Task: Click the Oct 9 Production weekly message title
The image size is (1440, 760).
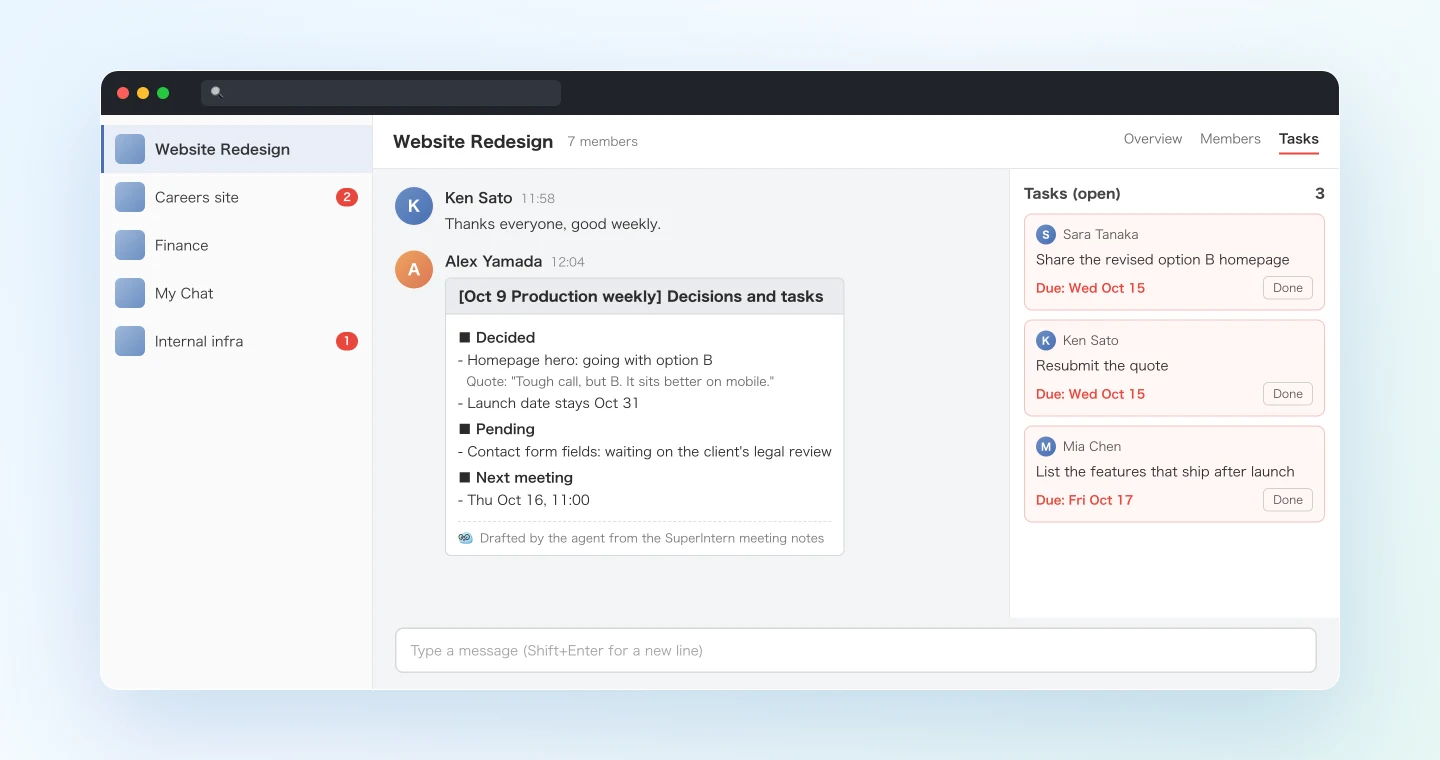Action: pyautogui.click(x=641, y=296)
